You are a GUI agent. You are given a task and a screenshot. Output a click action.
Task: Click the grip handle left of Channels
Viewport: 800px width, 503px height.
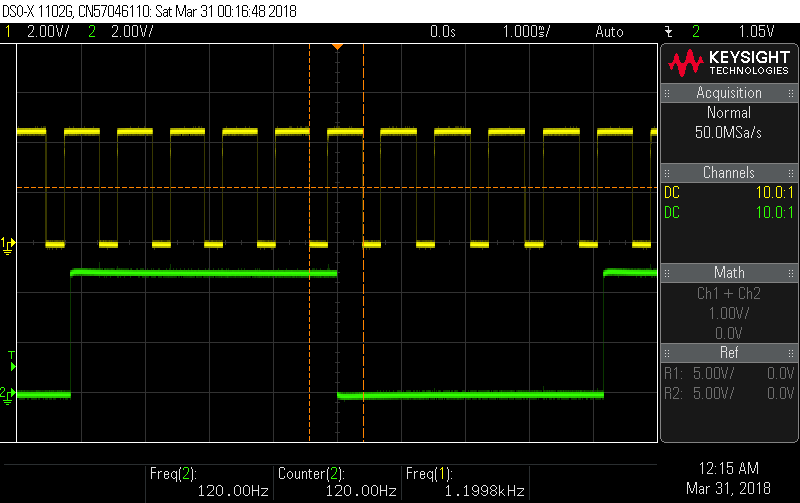[667, 173]
